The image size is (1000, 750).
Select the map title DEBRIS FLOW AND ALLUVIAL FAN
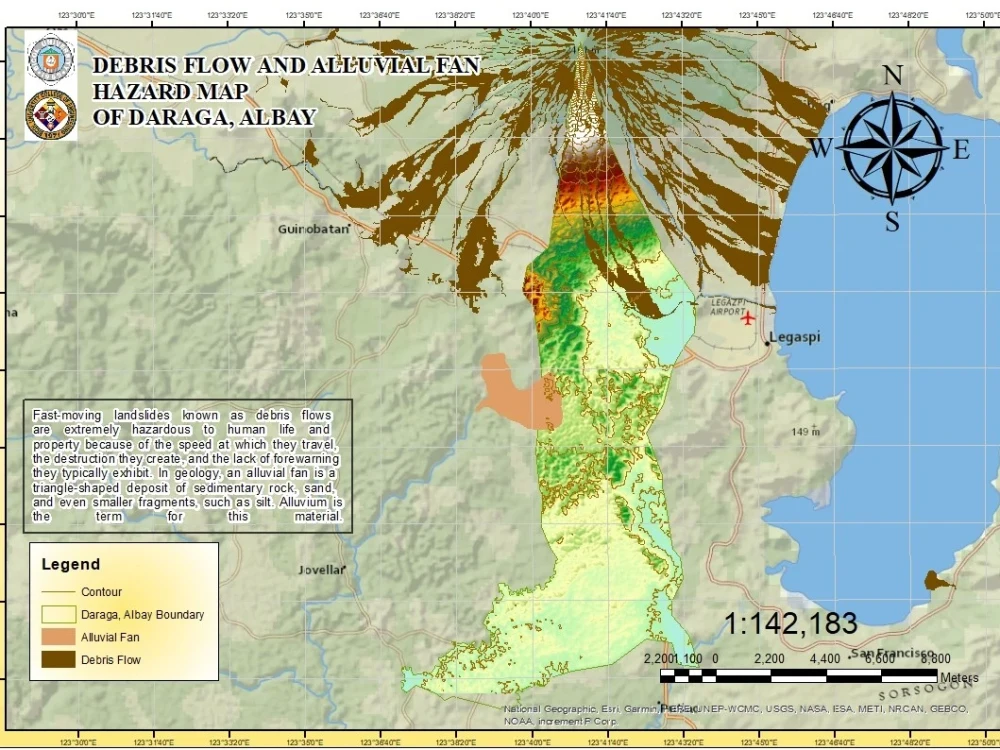pos(286,65)
